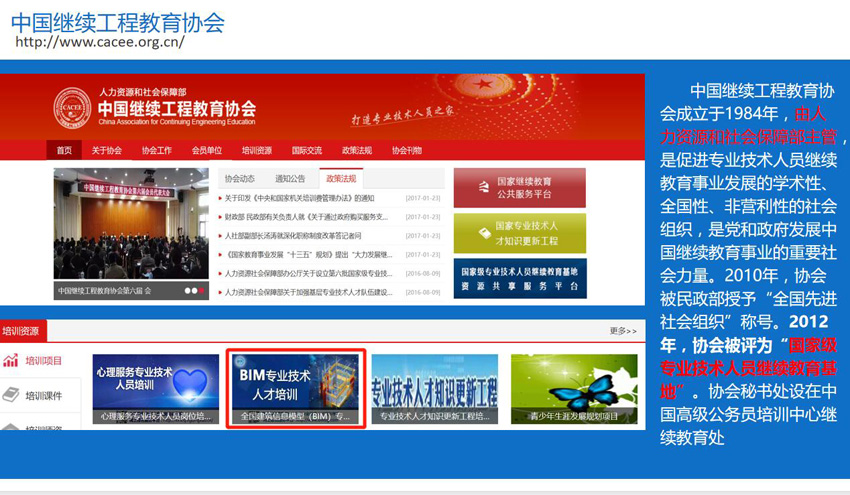Click 更多>> in the 培训资源 section
This screenshot has height=495, width=850.
click(623, 331)
